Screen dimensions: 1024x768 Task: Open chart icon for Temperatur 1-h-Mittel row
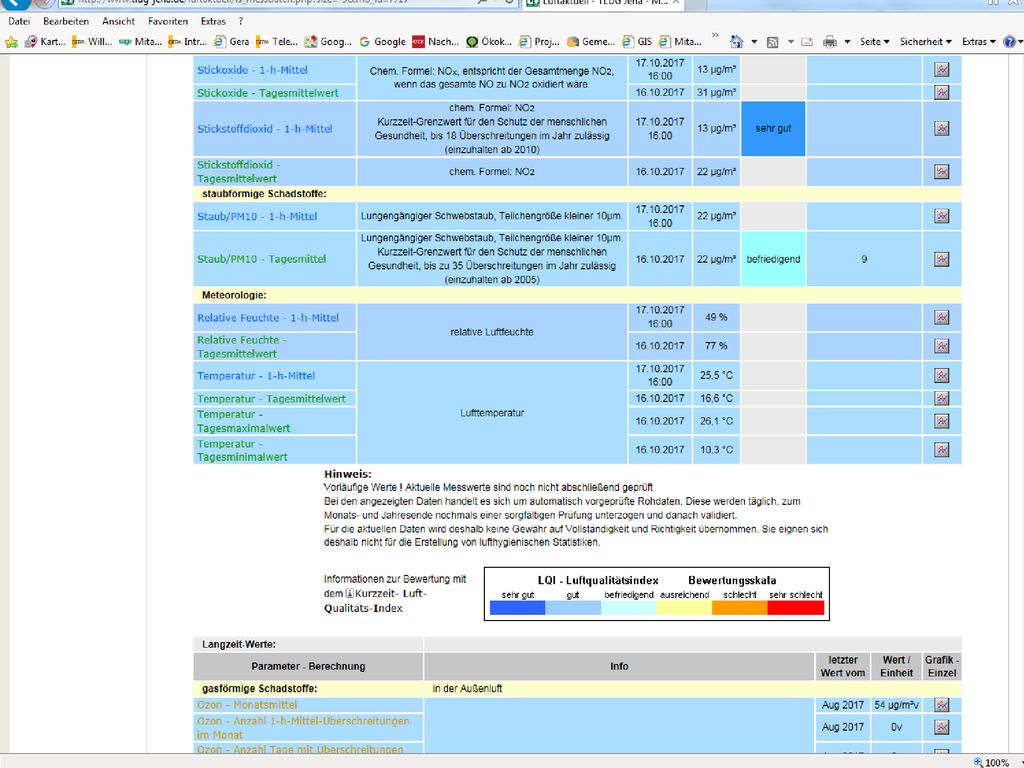tap(941, 376)
